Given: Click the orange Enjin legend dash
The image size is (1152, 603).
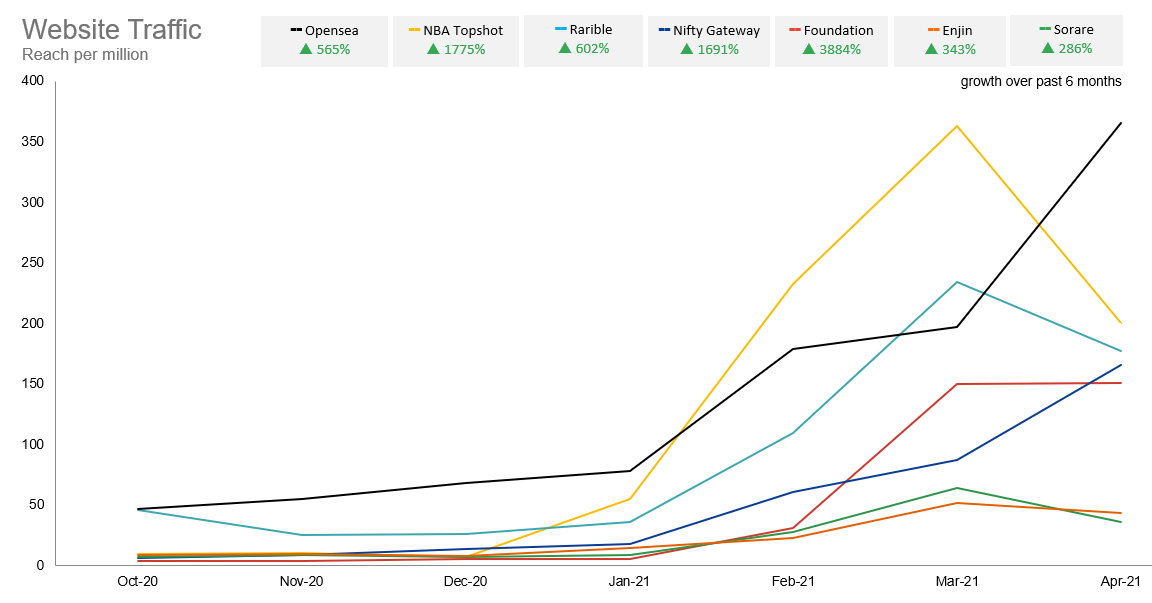Looking at the screenshot, I should point(934,30).
